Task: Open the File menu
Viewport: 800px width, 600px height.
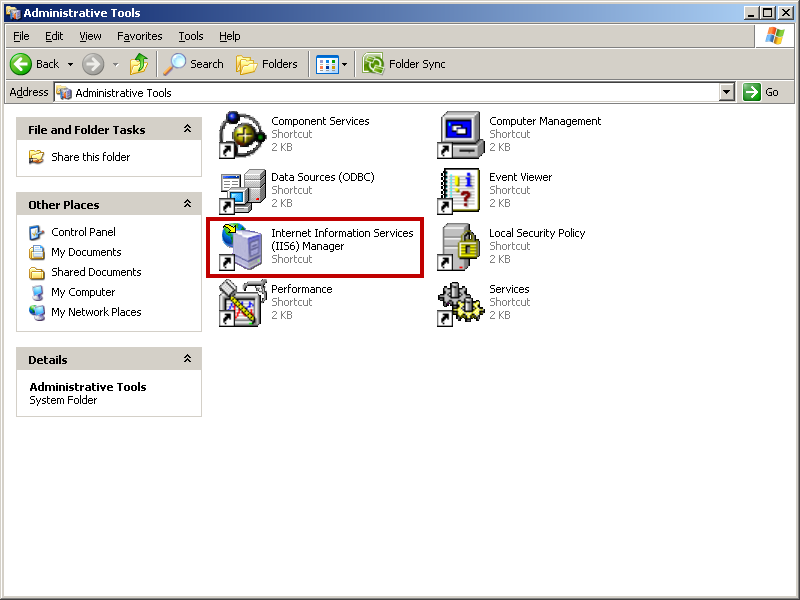Action: point(21,36)
